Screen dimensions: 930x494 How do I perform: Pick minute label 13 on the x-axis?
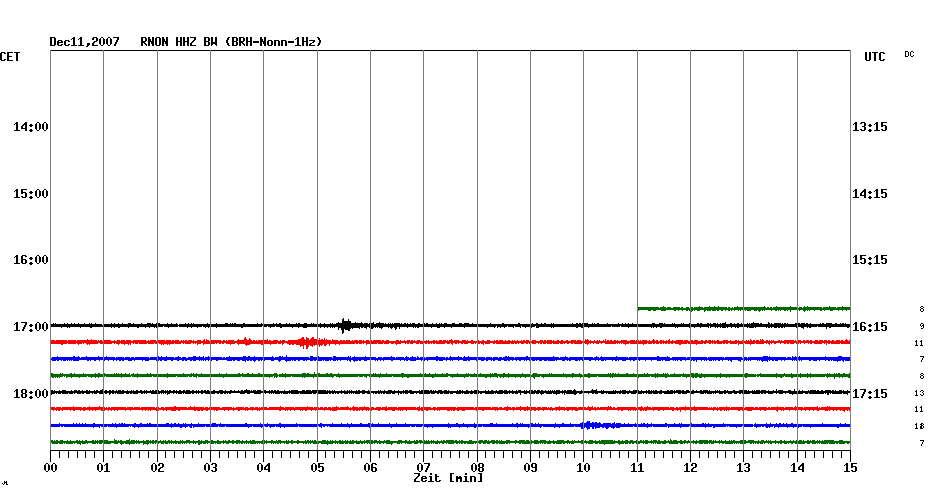pos(744,468)
